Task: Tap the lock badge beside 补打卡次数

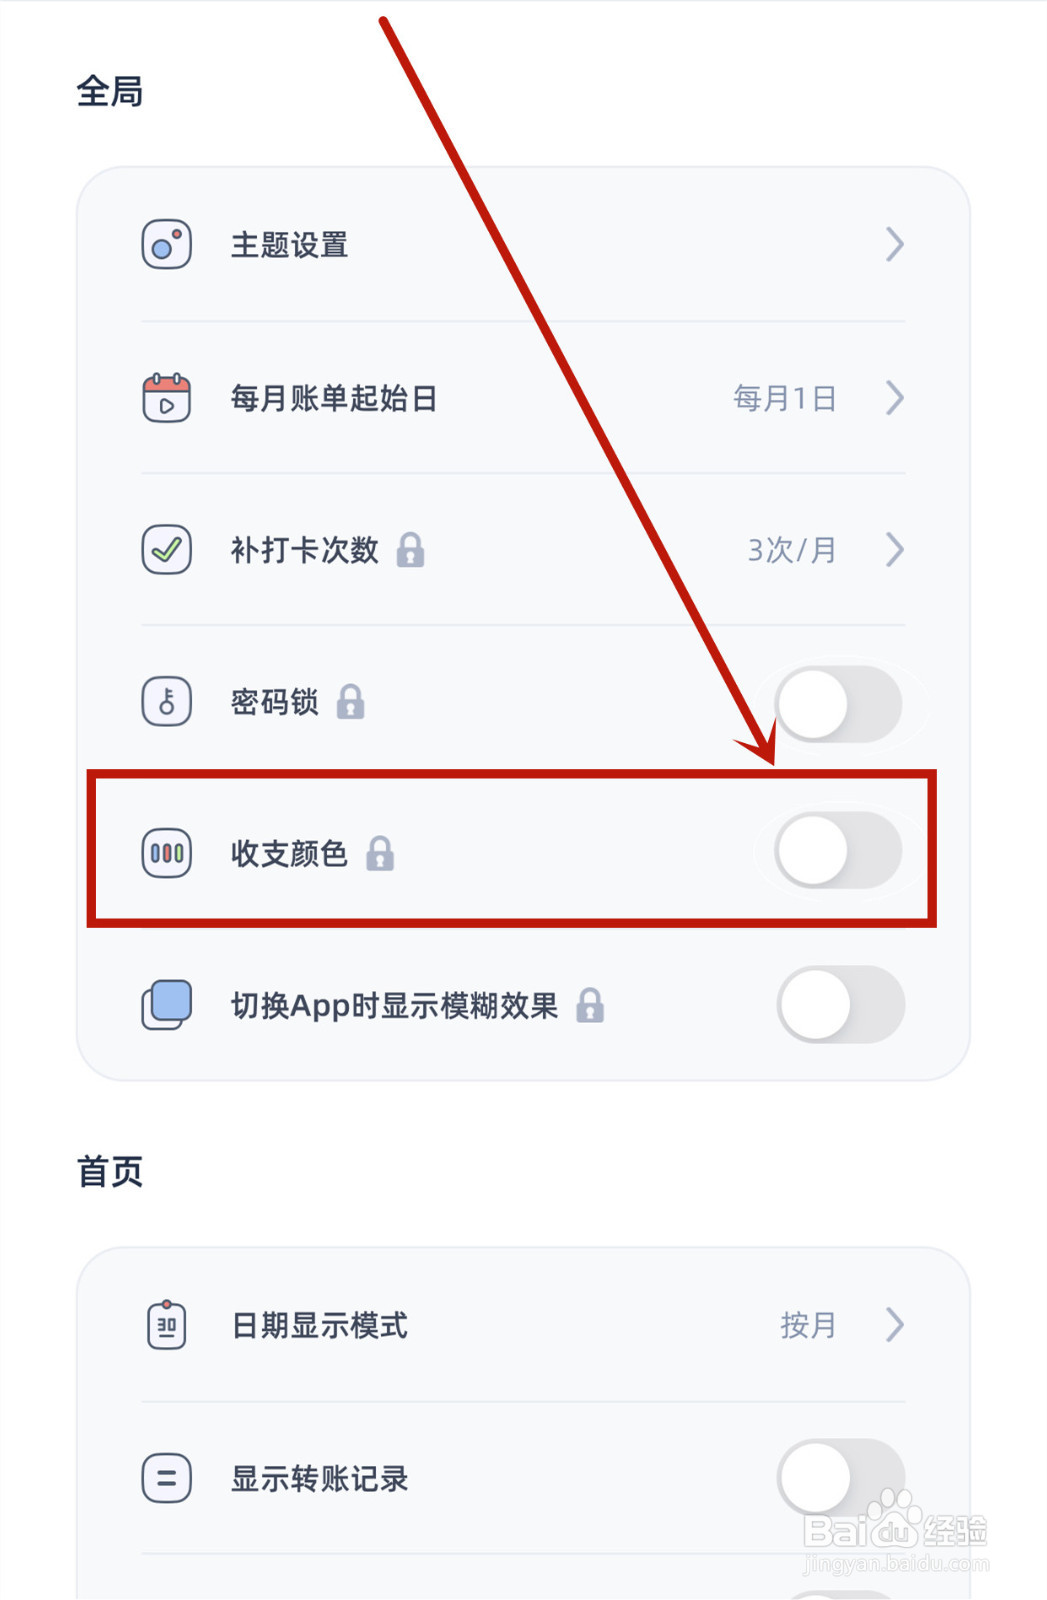Action: (x=410, y=550)
